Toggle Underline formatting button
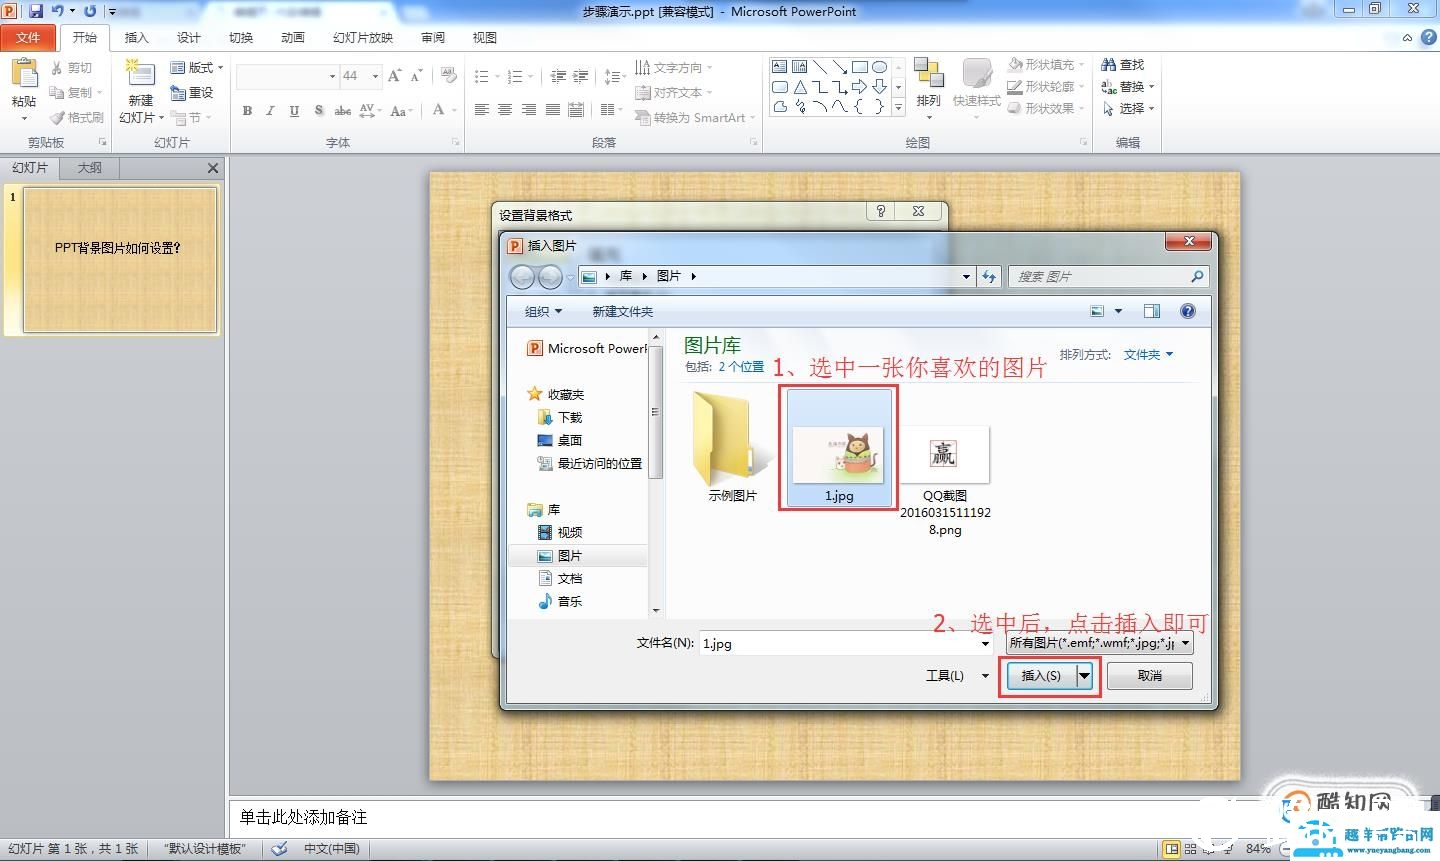 tap(294, 111)
